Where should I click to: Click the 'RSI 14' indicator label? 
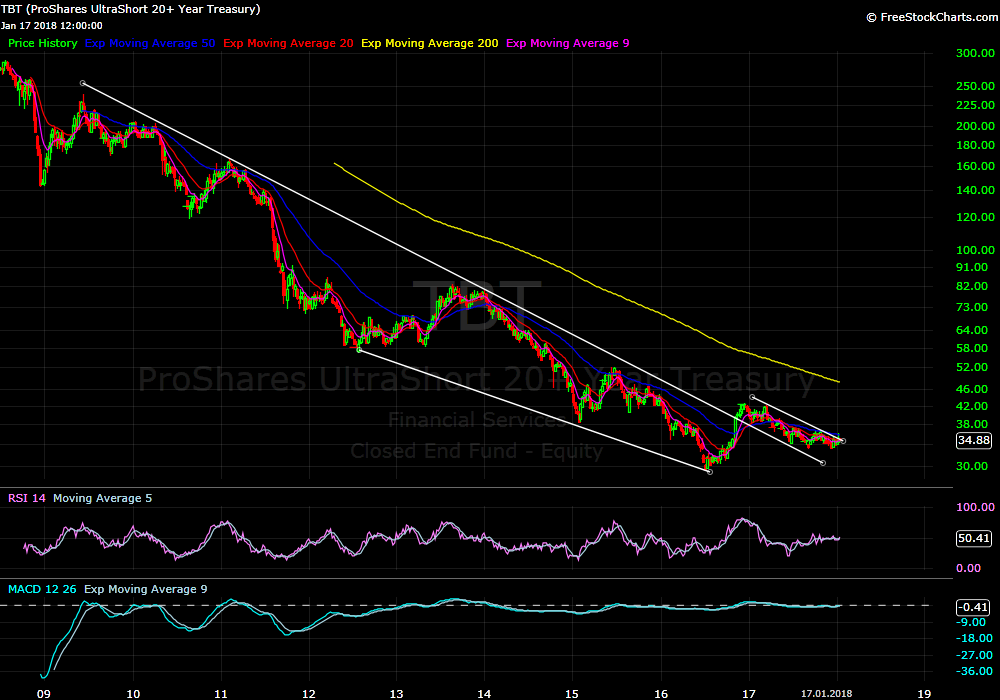tap(27, 498)
